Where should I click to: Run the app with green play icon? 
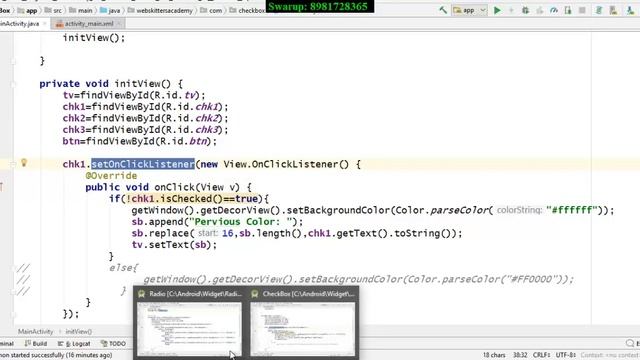point(497,10)
